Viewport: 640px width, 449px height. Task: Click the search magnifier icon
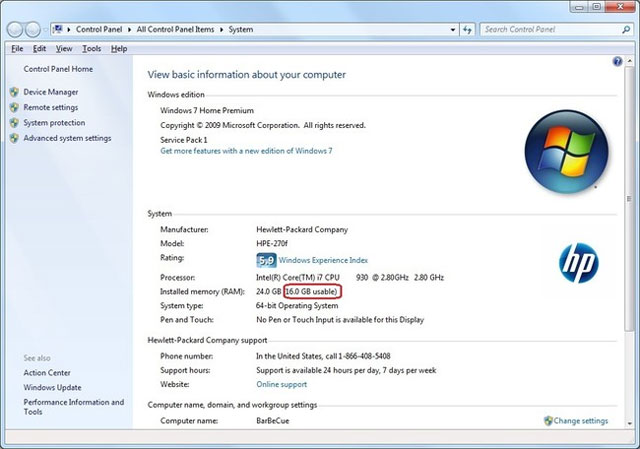click(626, 29)
